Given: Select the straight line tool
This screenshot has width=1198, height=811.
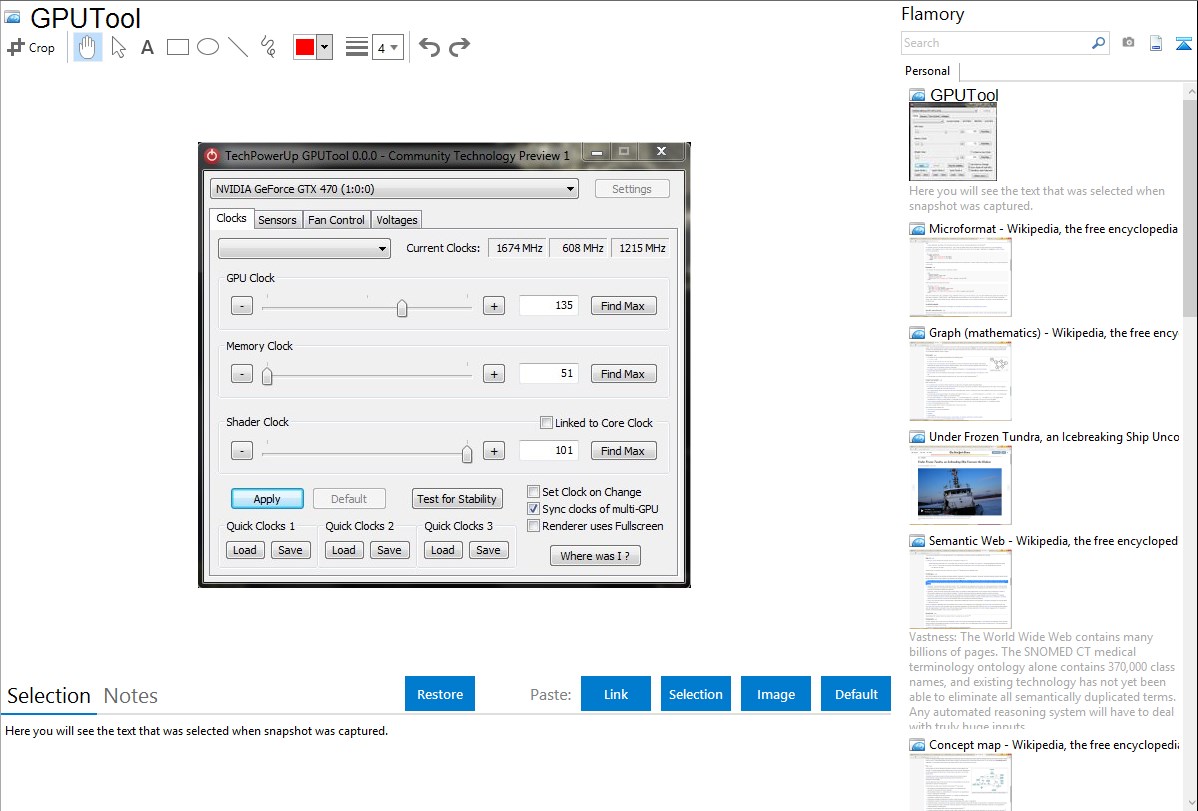Looking at the screenshot, I should click(237, 47).
